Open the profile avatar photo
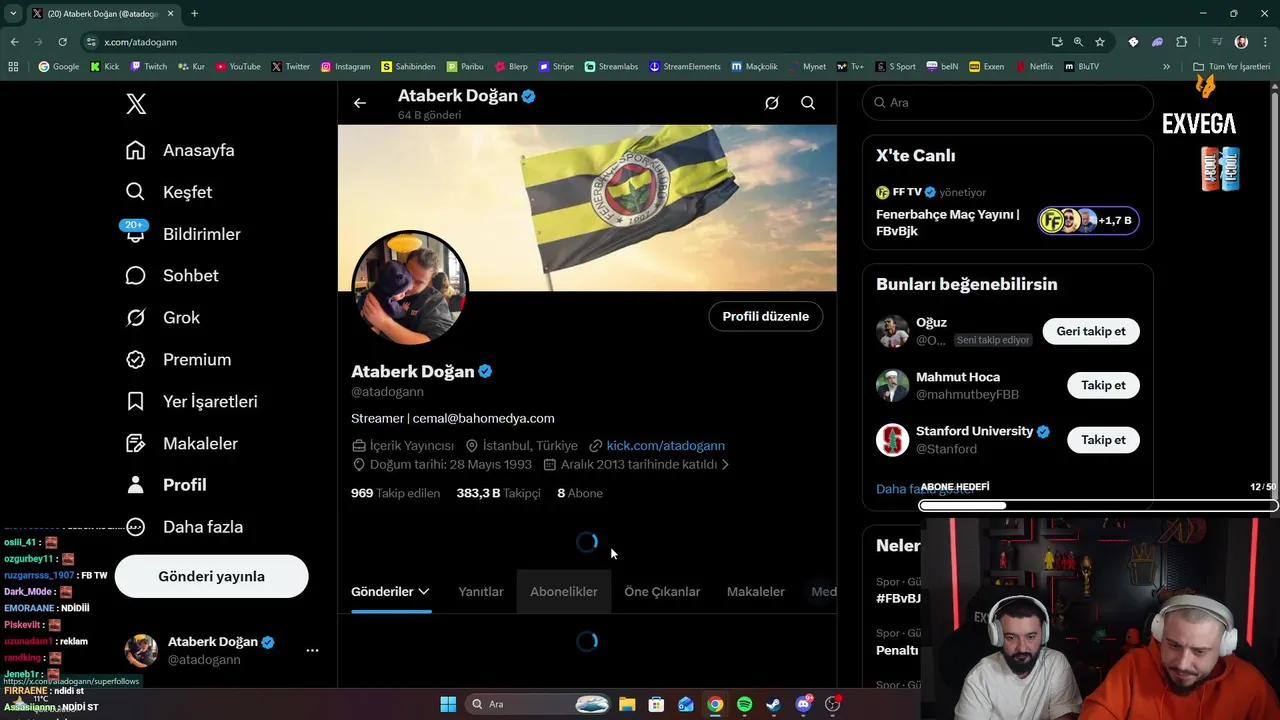Image resolution: width=1280 pixels, height=720 pixels. [410, 288]
